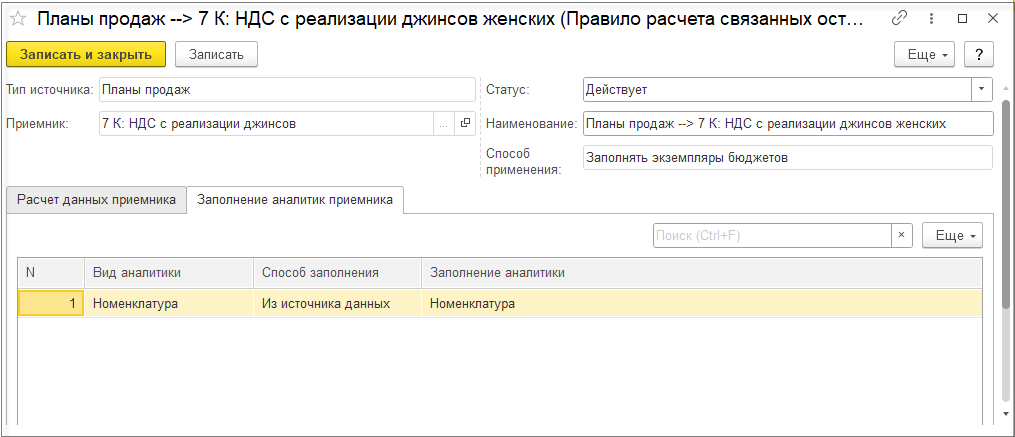Open the top Еще menu
The width and height of the screenshot is (1015, 437).
(924, 54)
